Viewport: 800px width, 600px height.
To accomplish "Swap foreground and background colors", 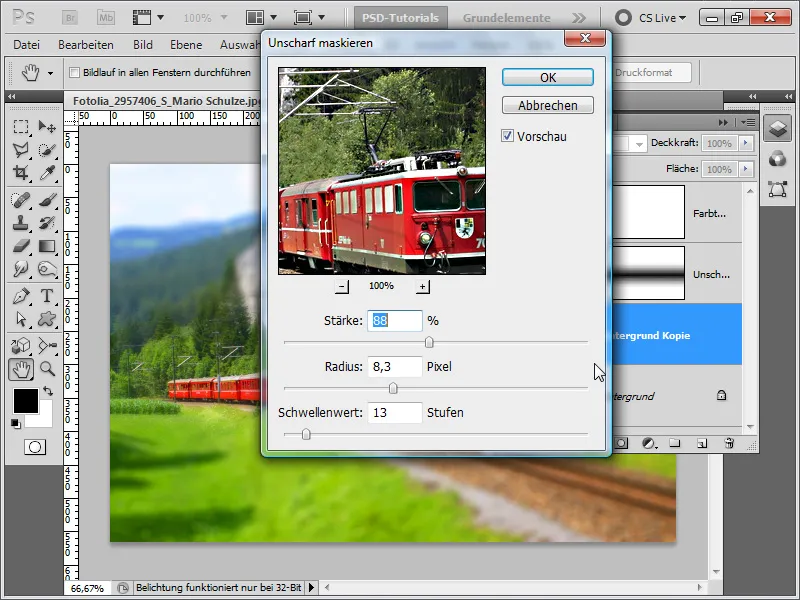I will pos(48,391).
